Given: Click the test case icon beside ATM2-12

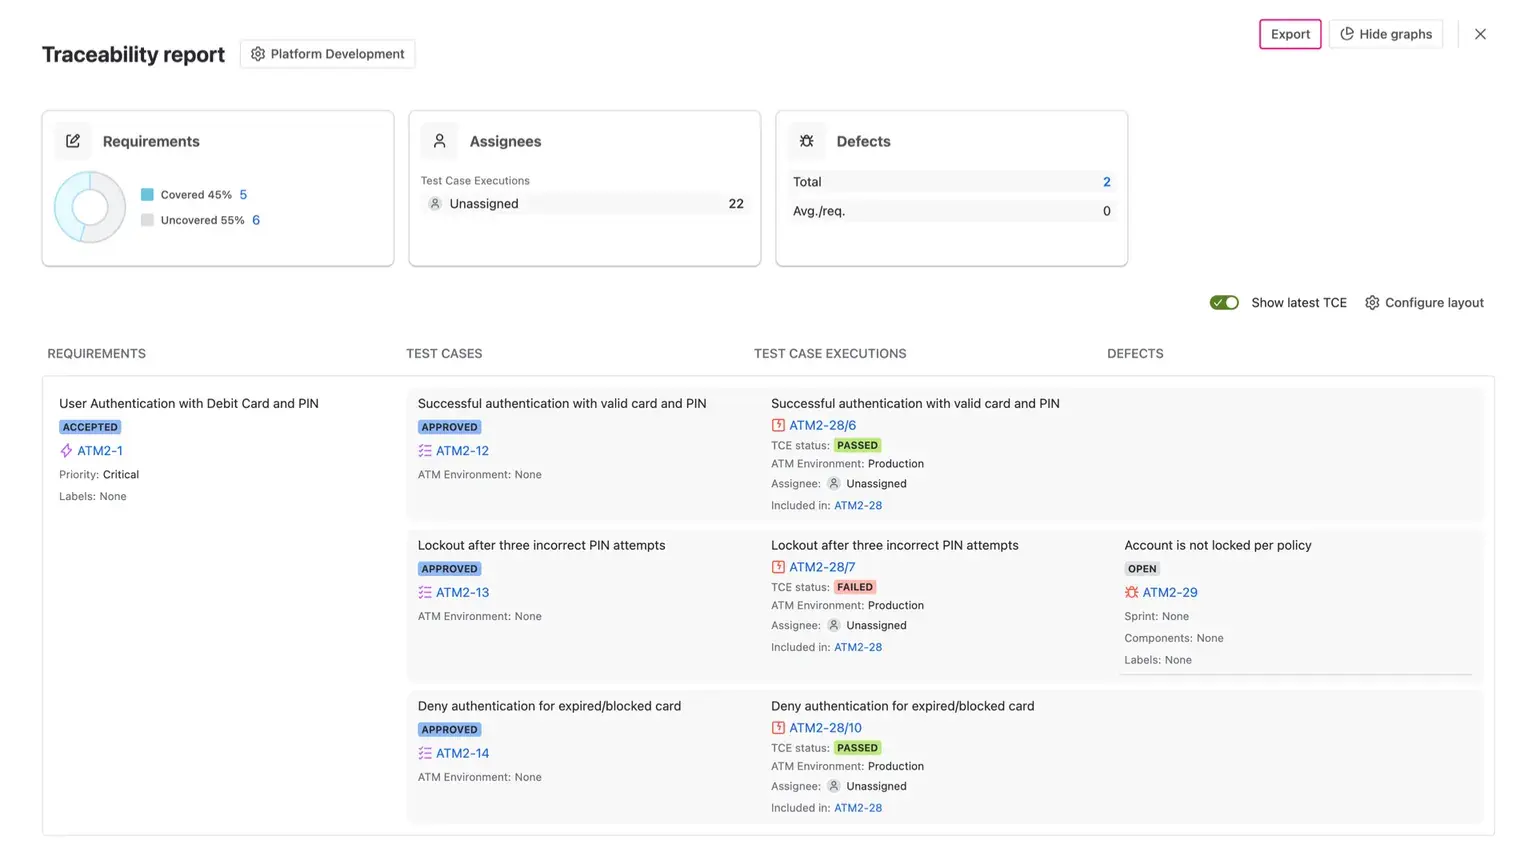Looking at the screenshot, I should pos(424,451).
